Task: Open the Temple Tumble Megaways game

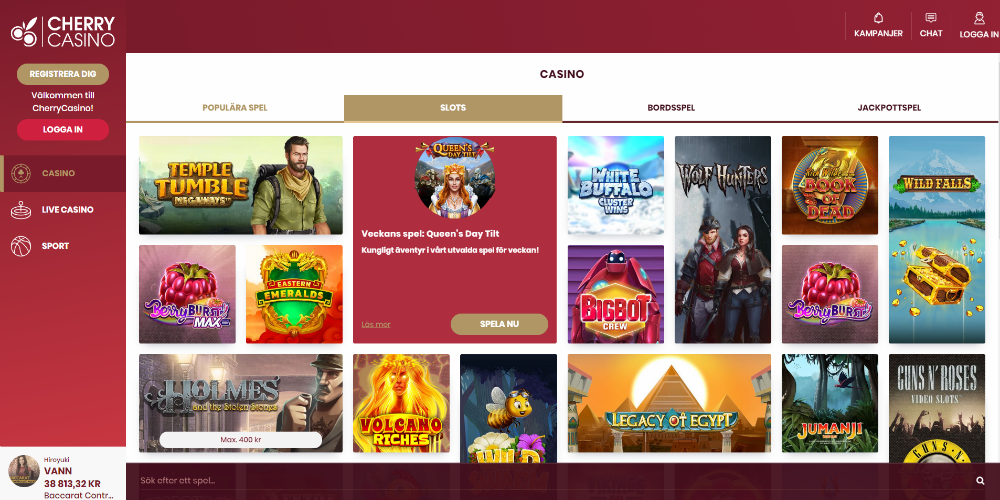Action: click(x=240, y=186)
